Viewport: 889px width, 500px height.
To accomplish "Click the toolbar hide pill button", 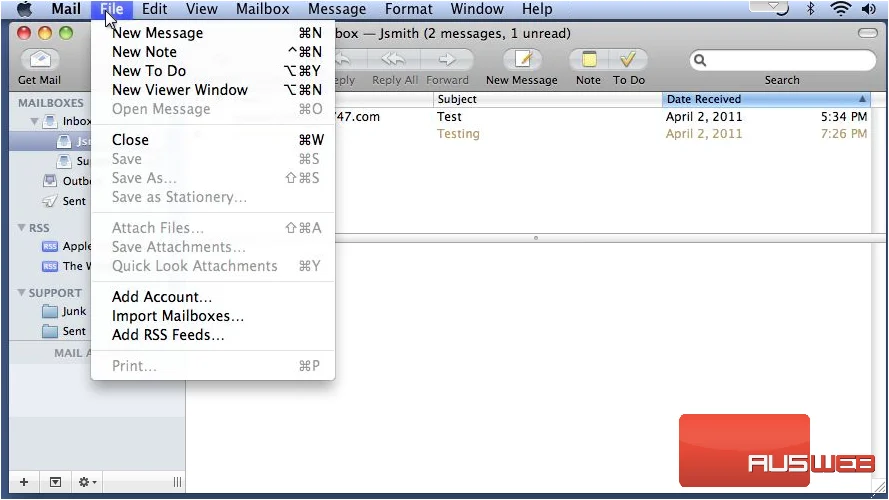I will [x=867, y=33].
